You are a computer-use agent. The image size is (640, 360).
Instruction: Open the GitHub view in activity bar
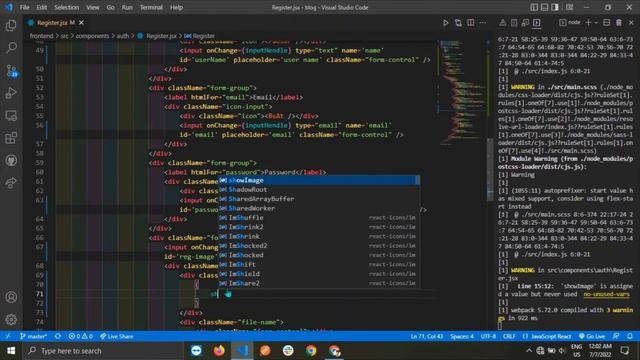11,160
